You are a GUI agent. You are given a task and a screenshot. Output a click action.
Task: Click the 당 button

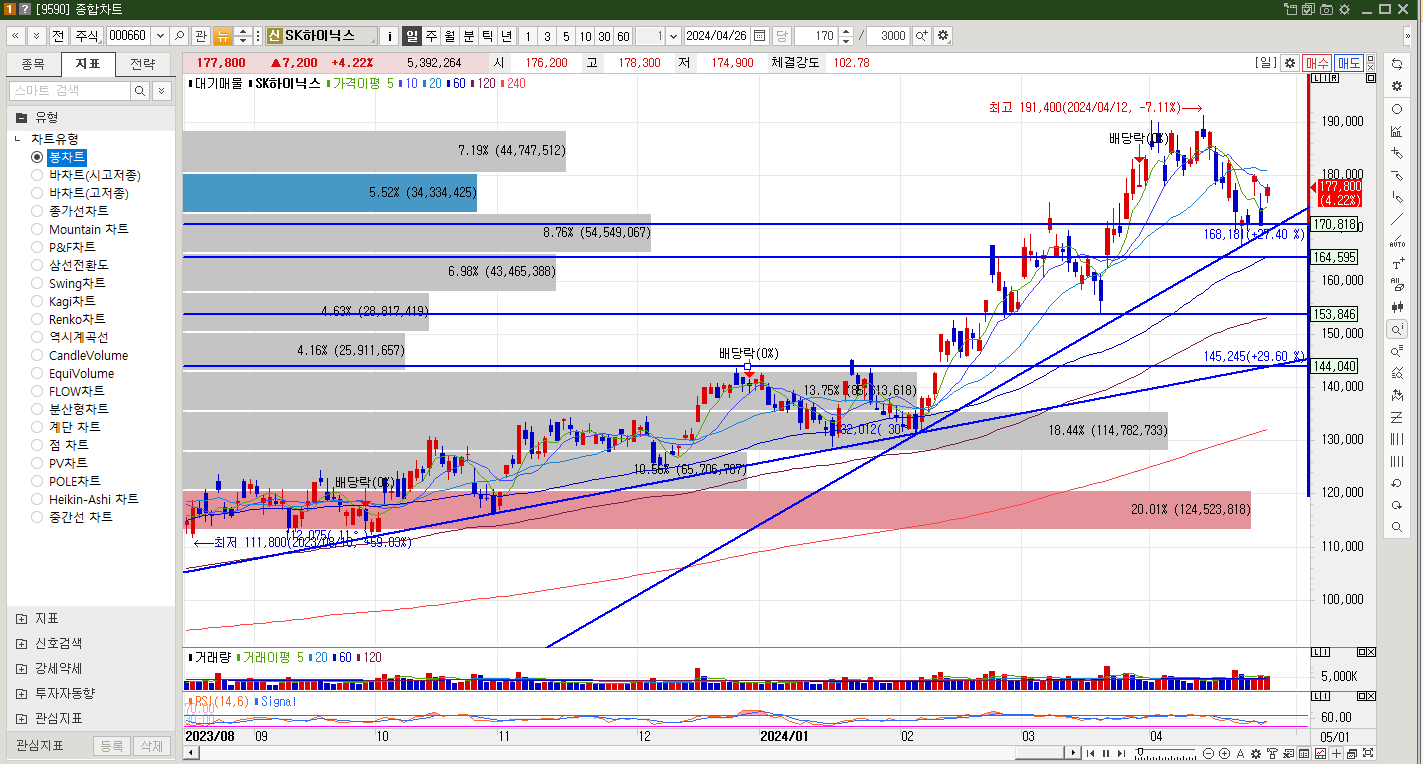coord(782,36)
